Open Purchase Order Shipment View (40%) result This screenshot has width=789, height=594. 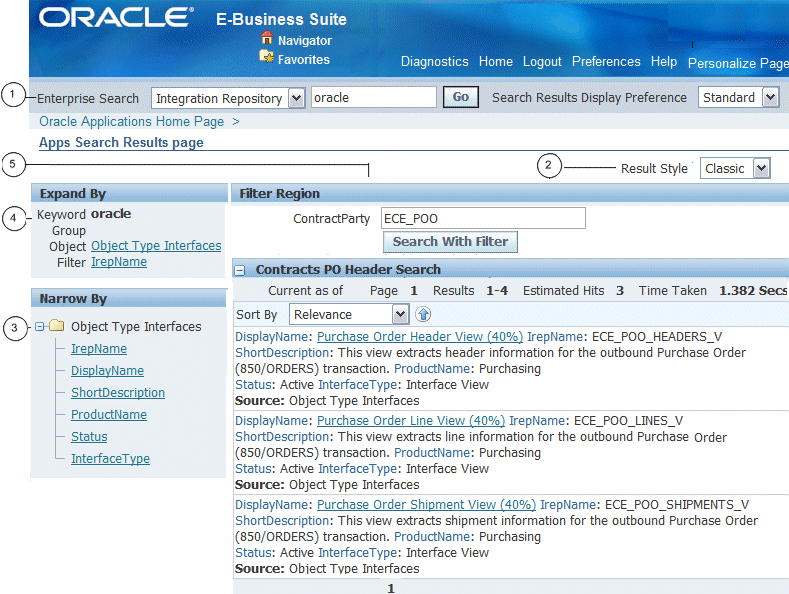[426, 505]
